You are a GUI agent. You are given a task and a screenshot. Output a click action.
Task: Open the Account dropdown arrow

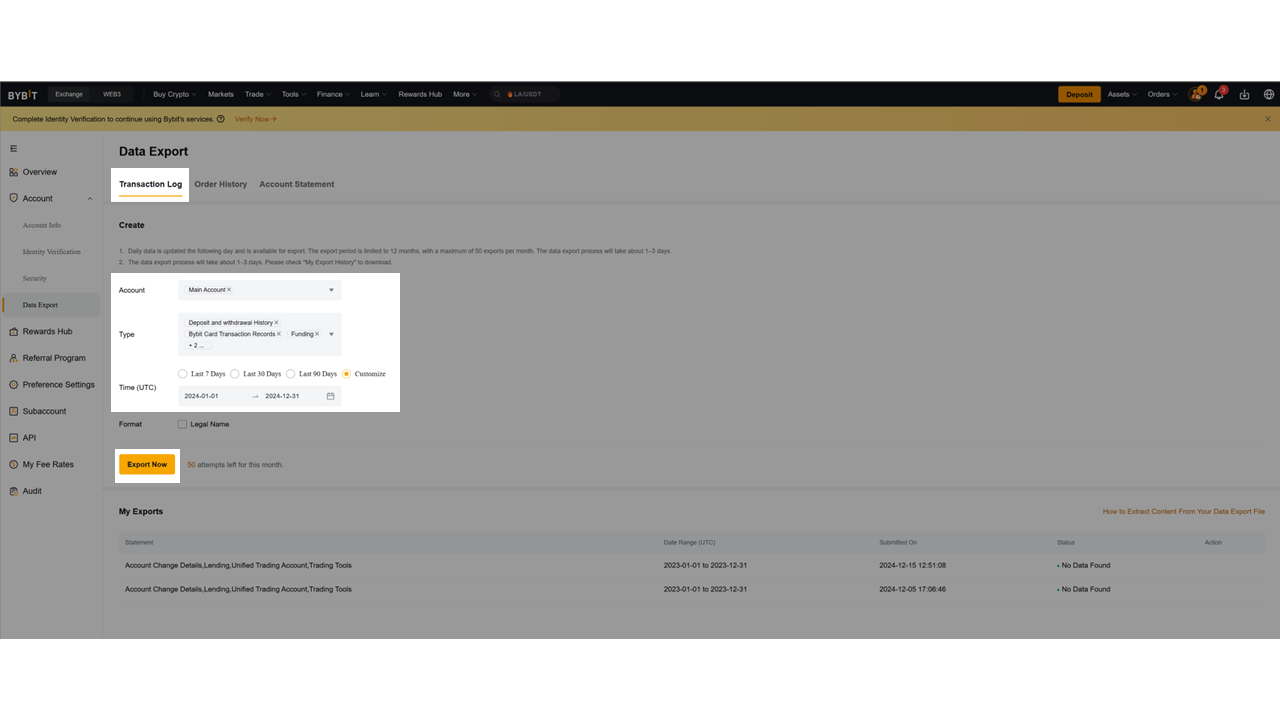(x=331, y=290)
